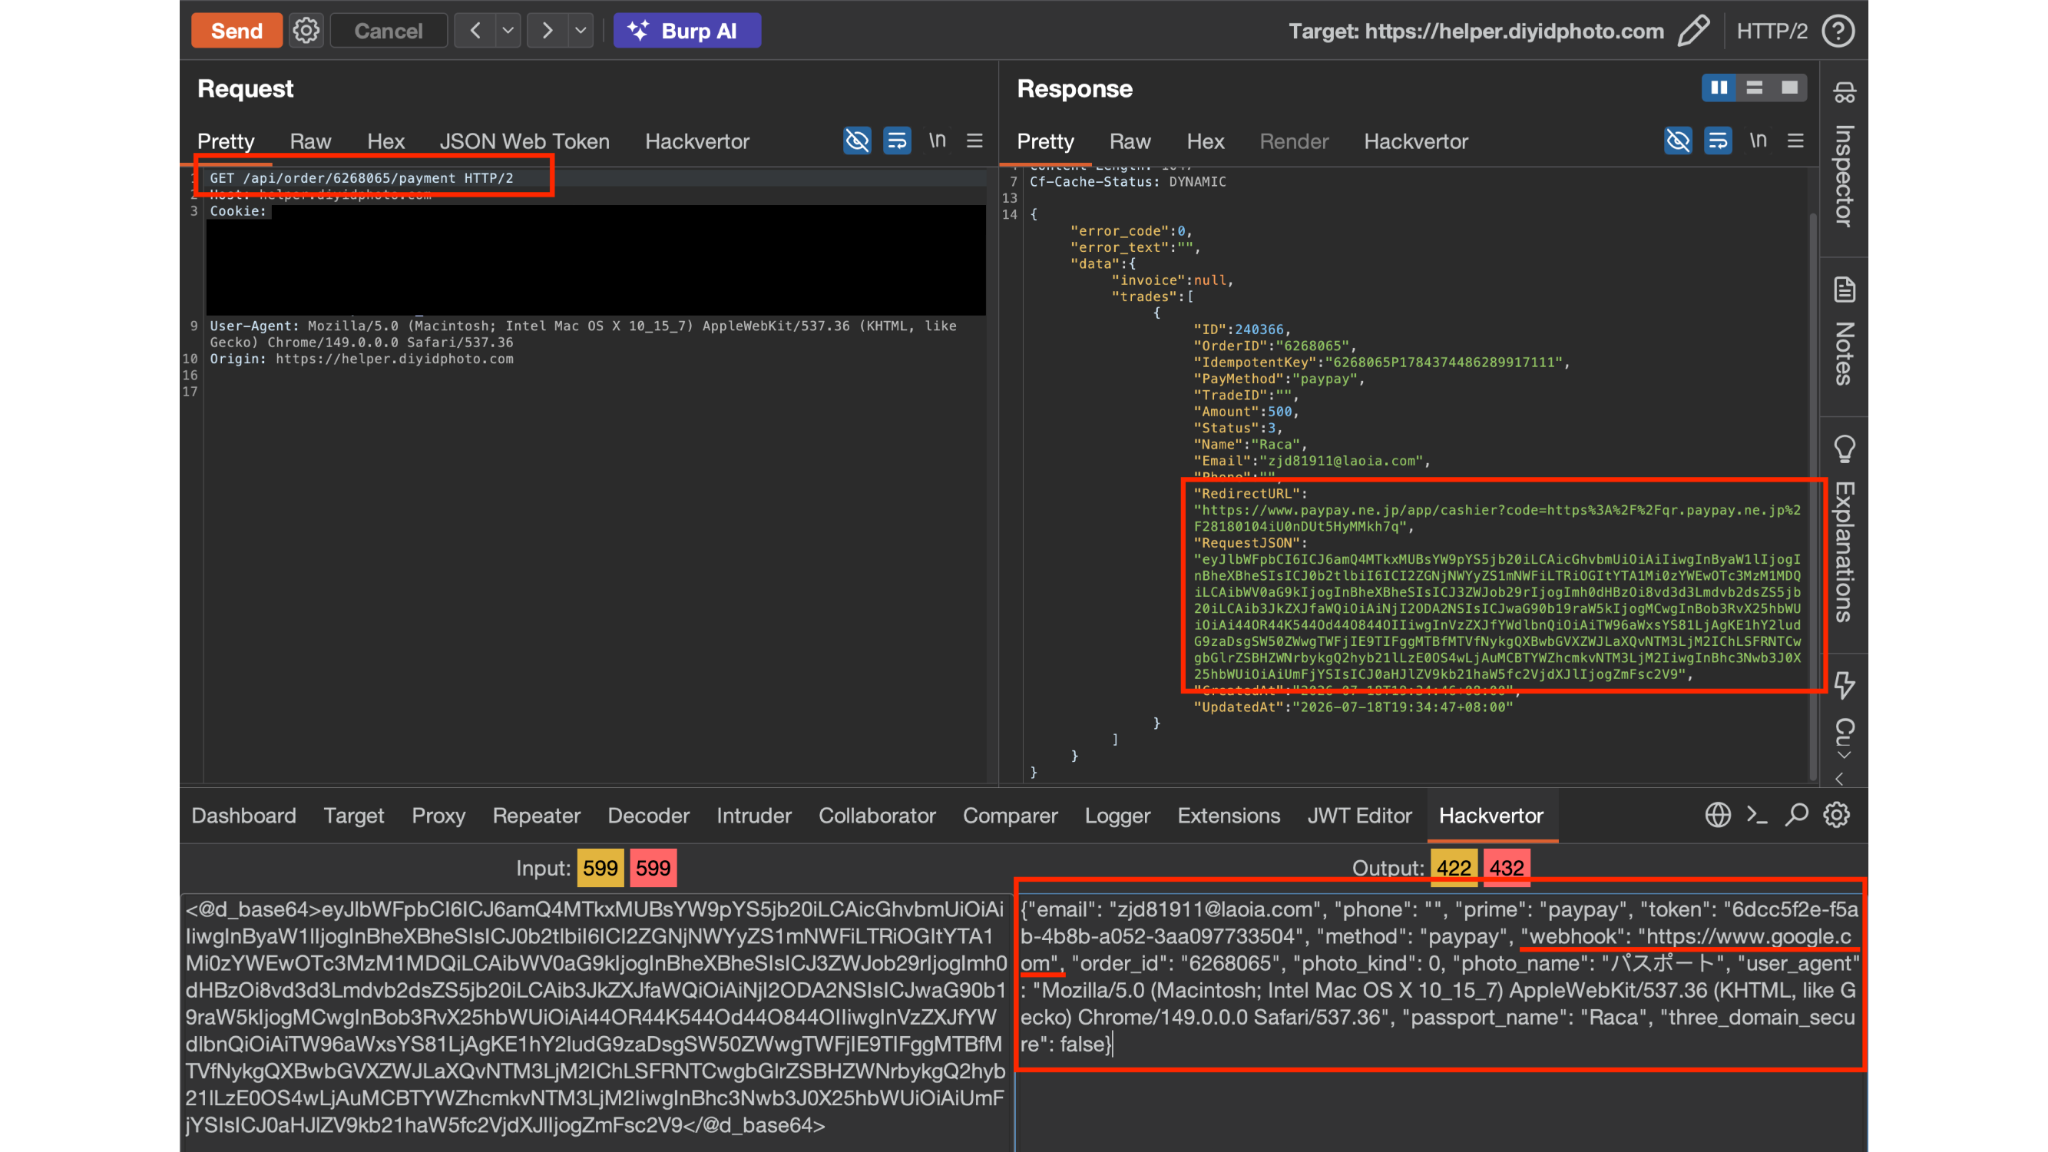Viewport: 2048px width, 1152px height.
Task: Click the red 432 output count badge
Action: (x=1507, y=868)
